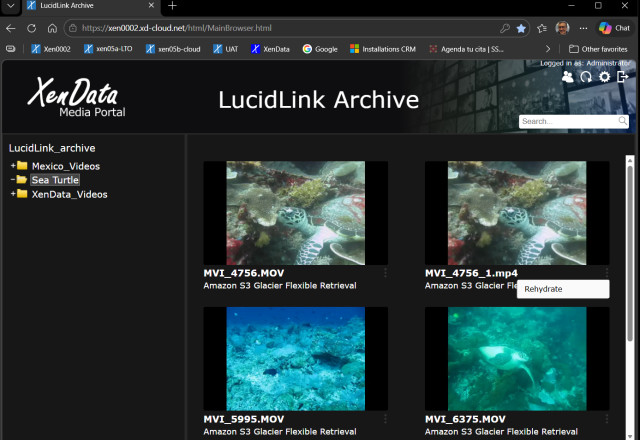Screen dimensions: 640x440
Task: Click the vertical scrollbar of the file list
Action: 630,300
